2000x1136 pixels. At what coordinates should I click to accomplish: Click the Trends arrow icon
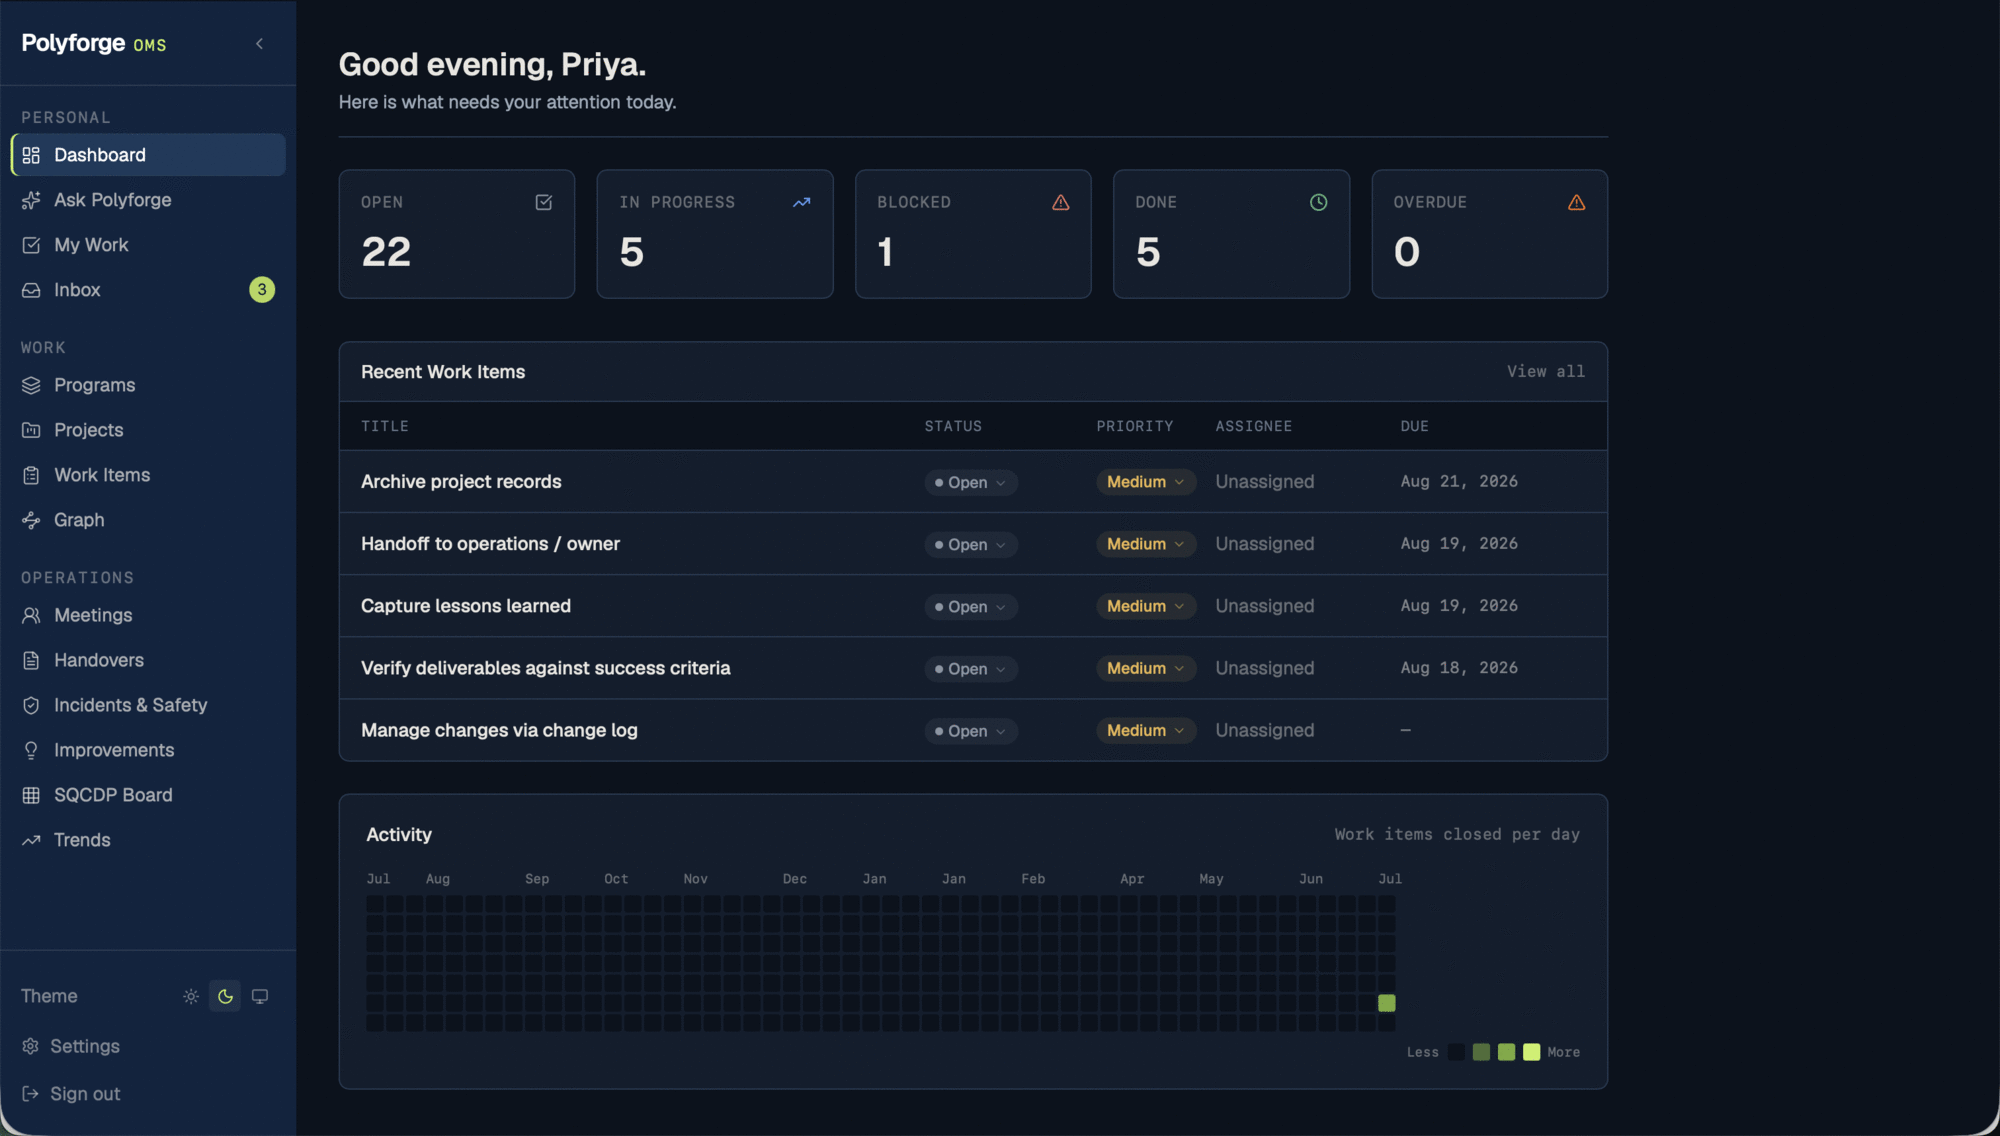[31, 840]
